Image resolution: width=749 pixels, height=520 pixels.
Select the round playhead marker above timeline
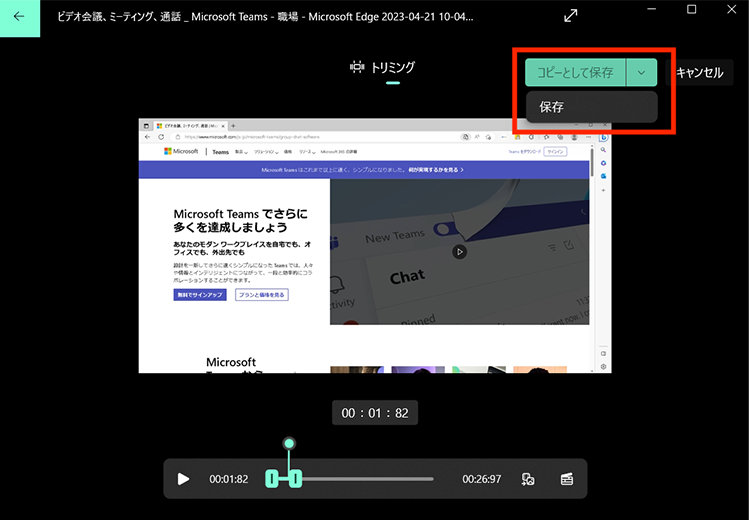point(289,443)
